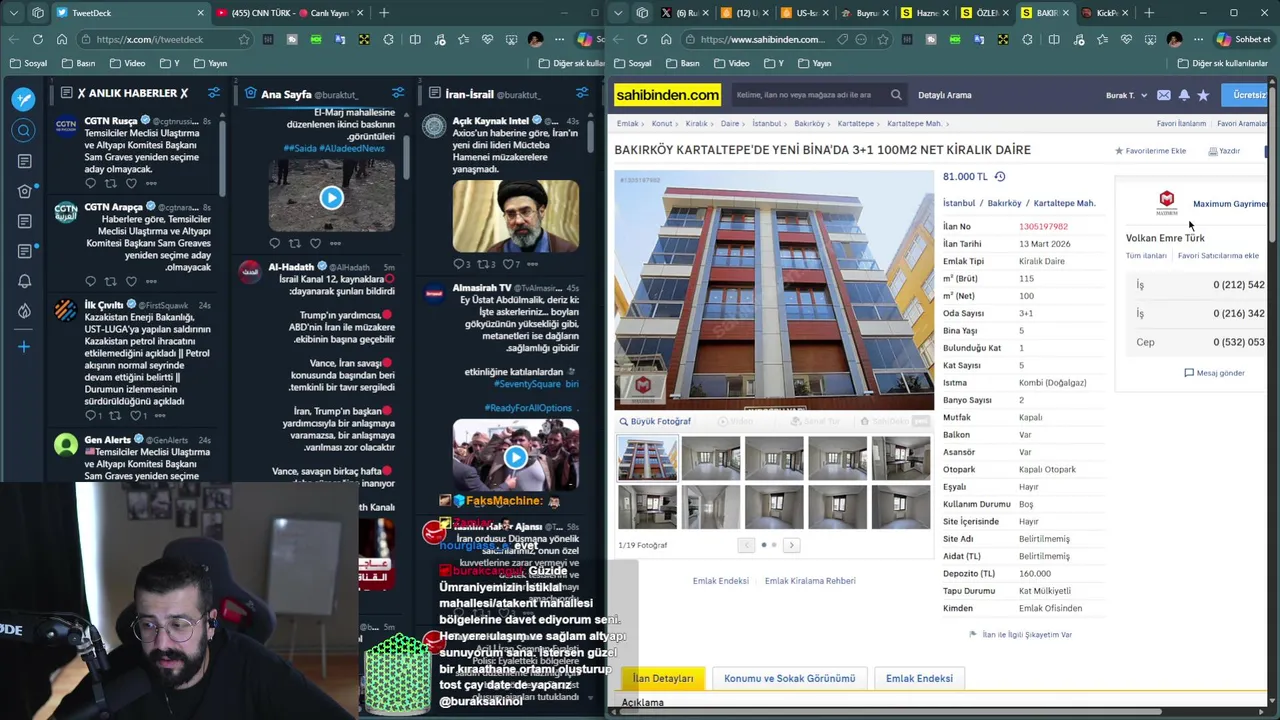Click the sahibinden address bar URL
Image resolution: width=1280 pixels, height=720 pixels.
point(762,40)
